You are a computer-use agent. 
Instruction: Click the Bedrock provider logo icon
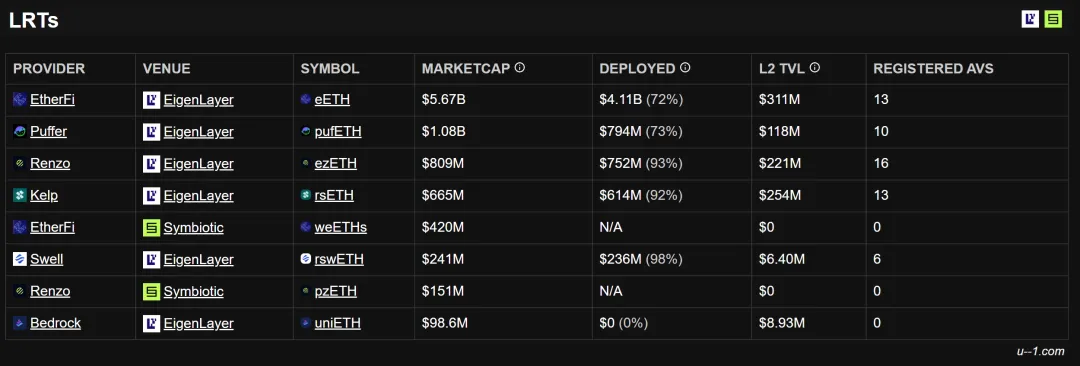point(20,323)
